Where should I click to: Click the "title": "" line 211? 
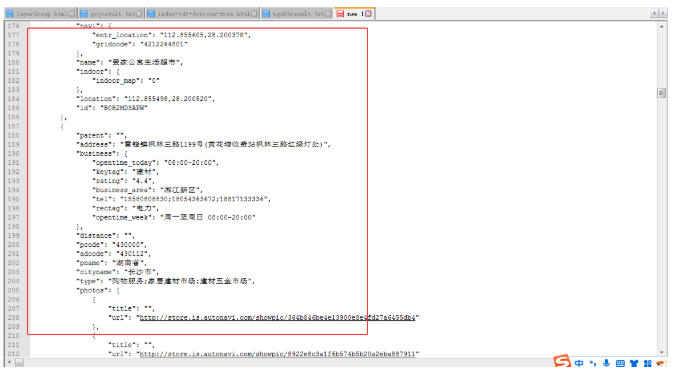click(x=131, y=345)
